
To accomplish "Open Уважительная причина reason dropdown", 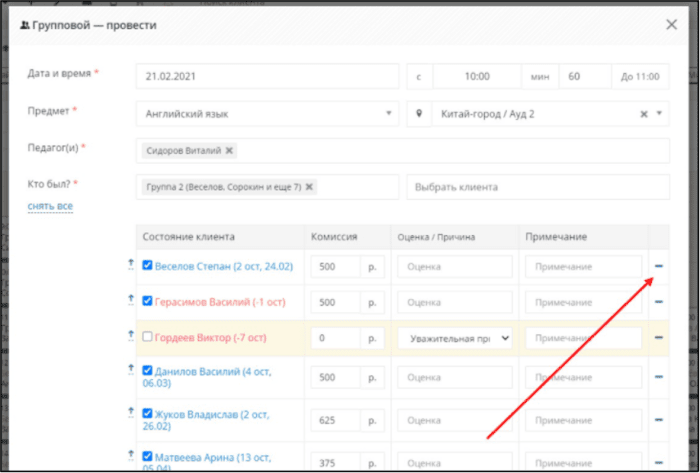I will pyautogui.click(x=455, y=338).
